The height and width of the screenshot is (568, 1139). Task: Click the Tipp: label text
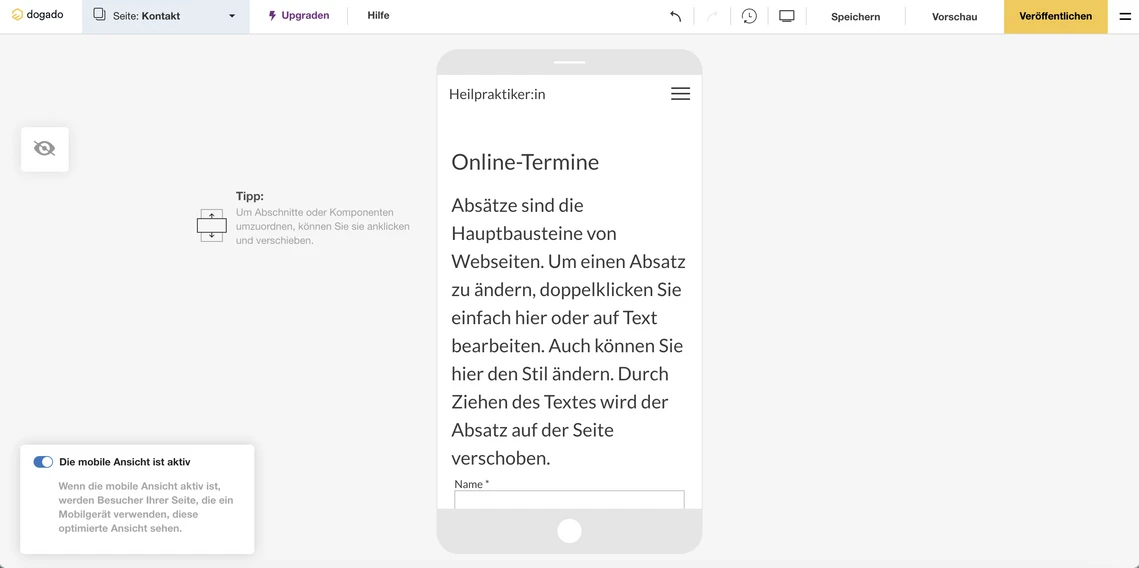click(x=250, y=196)
